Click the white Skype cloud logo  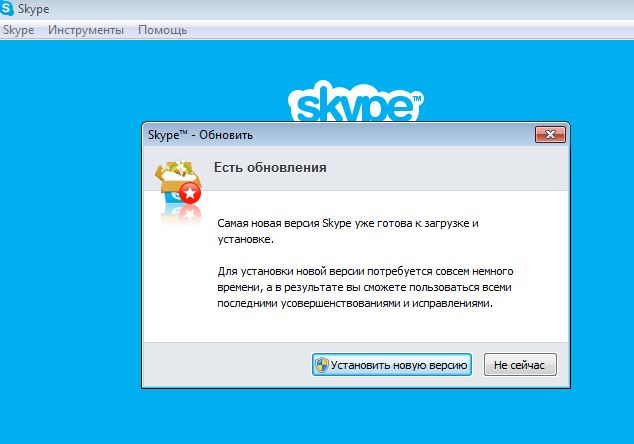click(x=355, y=101)
